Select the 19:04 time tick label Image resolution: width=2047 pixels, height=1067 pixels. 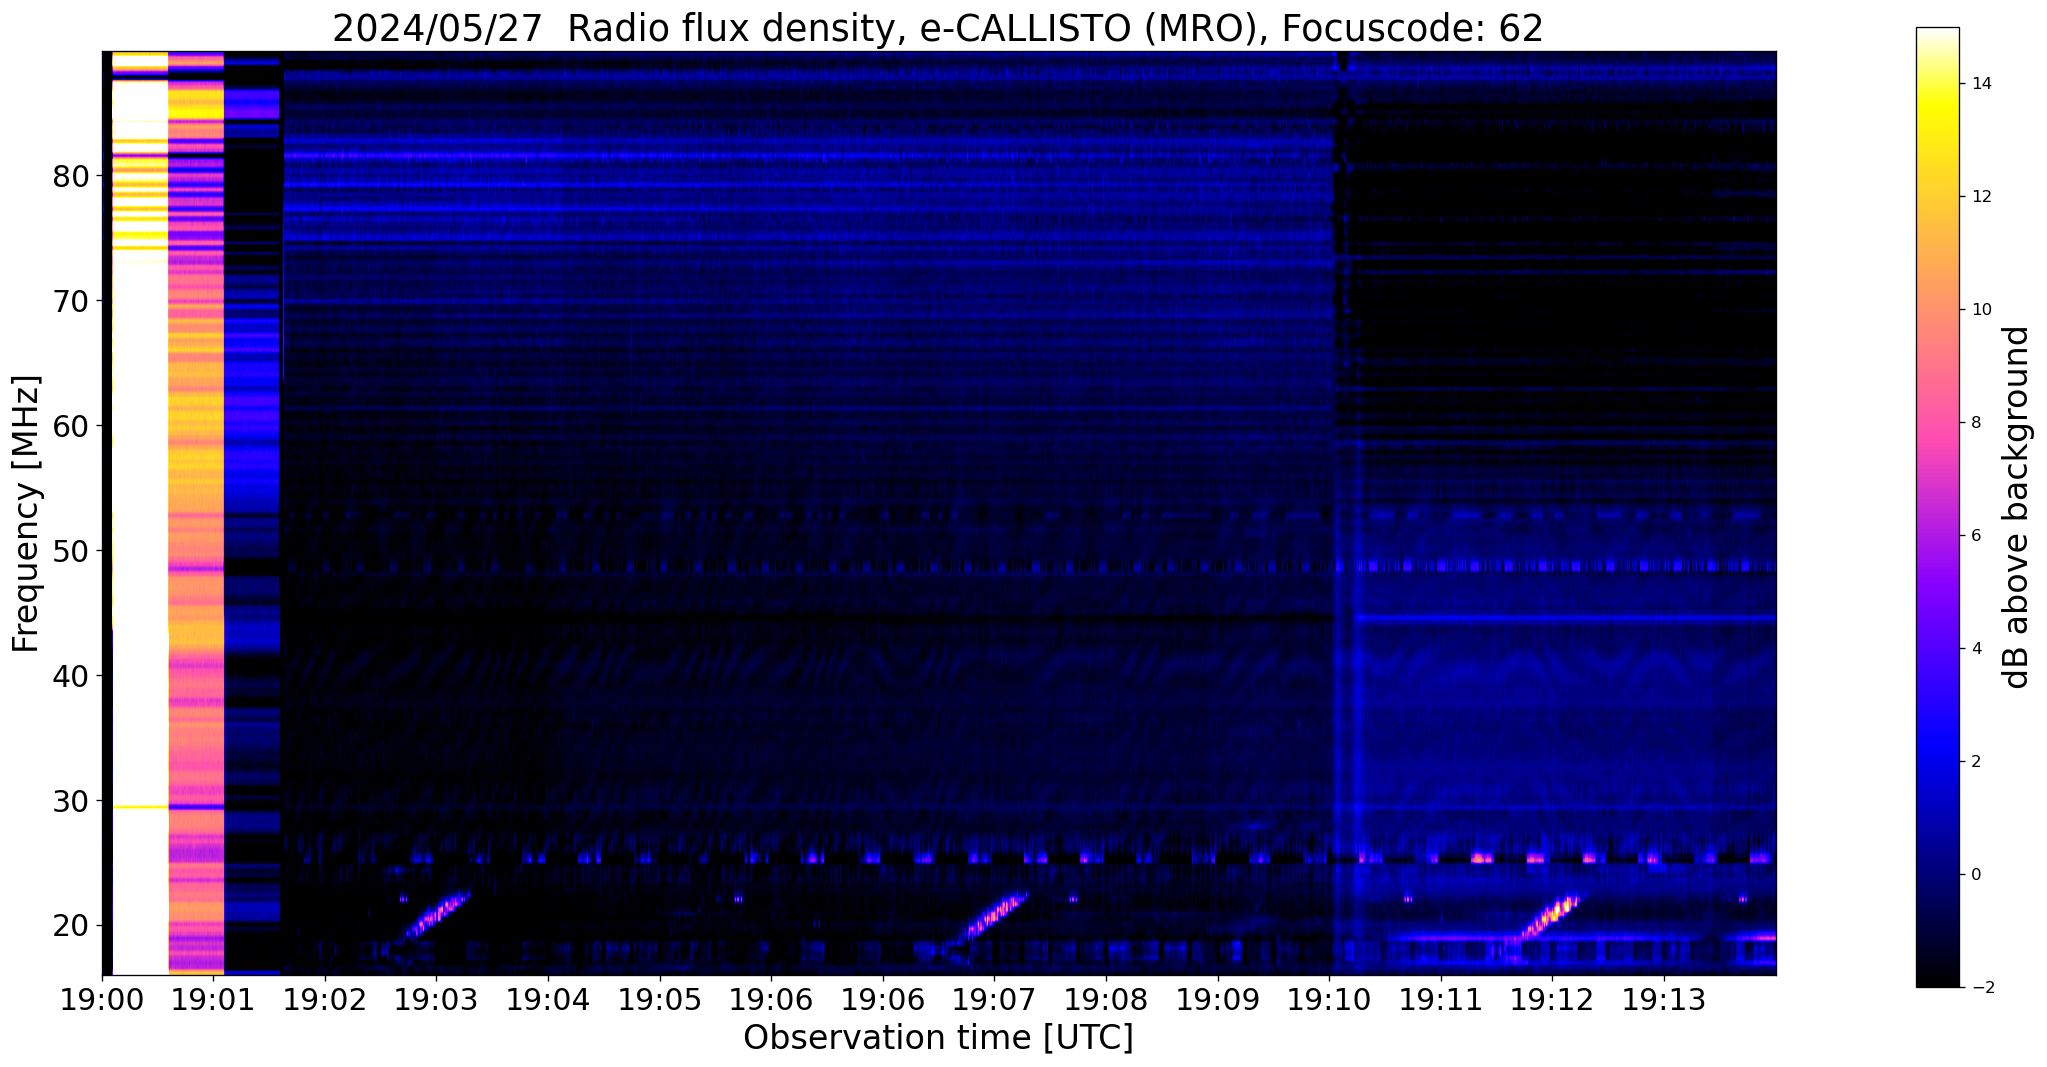pyautogui.click(x=548, y=1000)
